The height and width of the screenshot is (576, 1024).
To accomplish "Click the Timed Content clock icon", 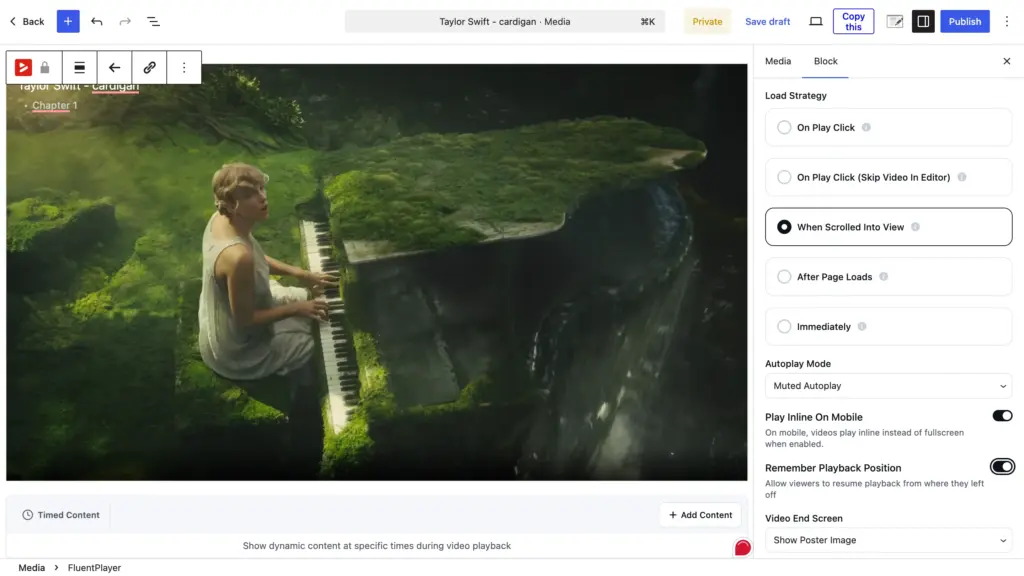I will 27,515.
